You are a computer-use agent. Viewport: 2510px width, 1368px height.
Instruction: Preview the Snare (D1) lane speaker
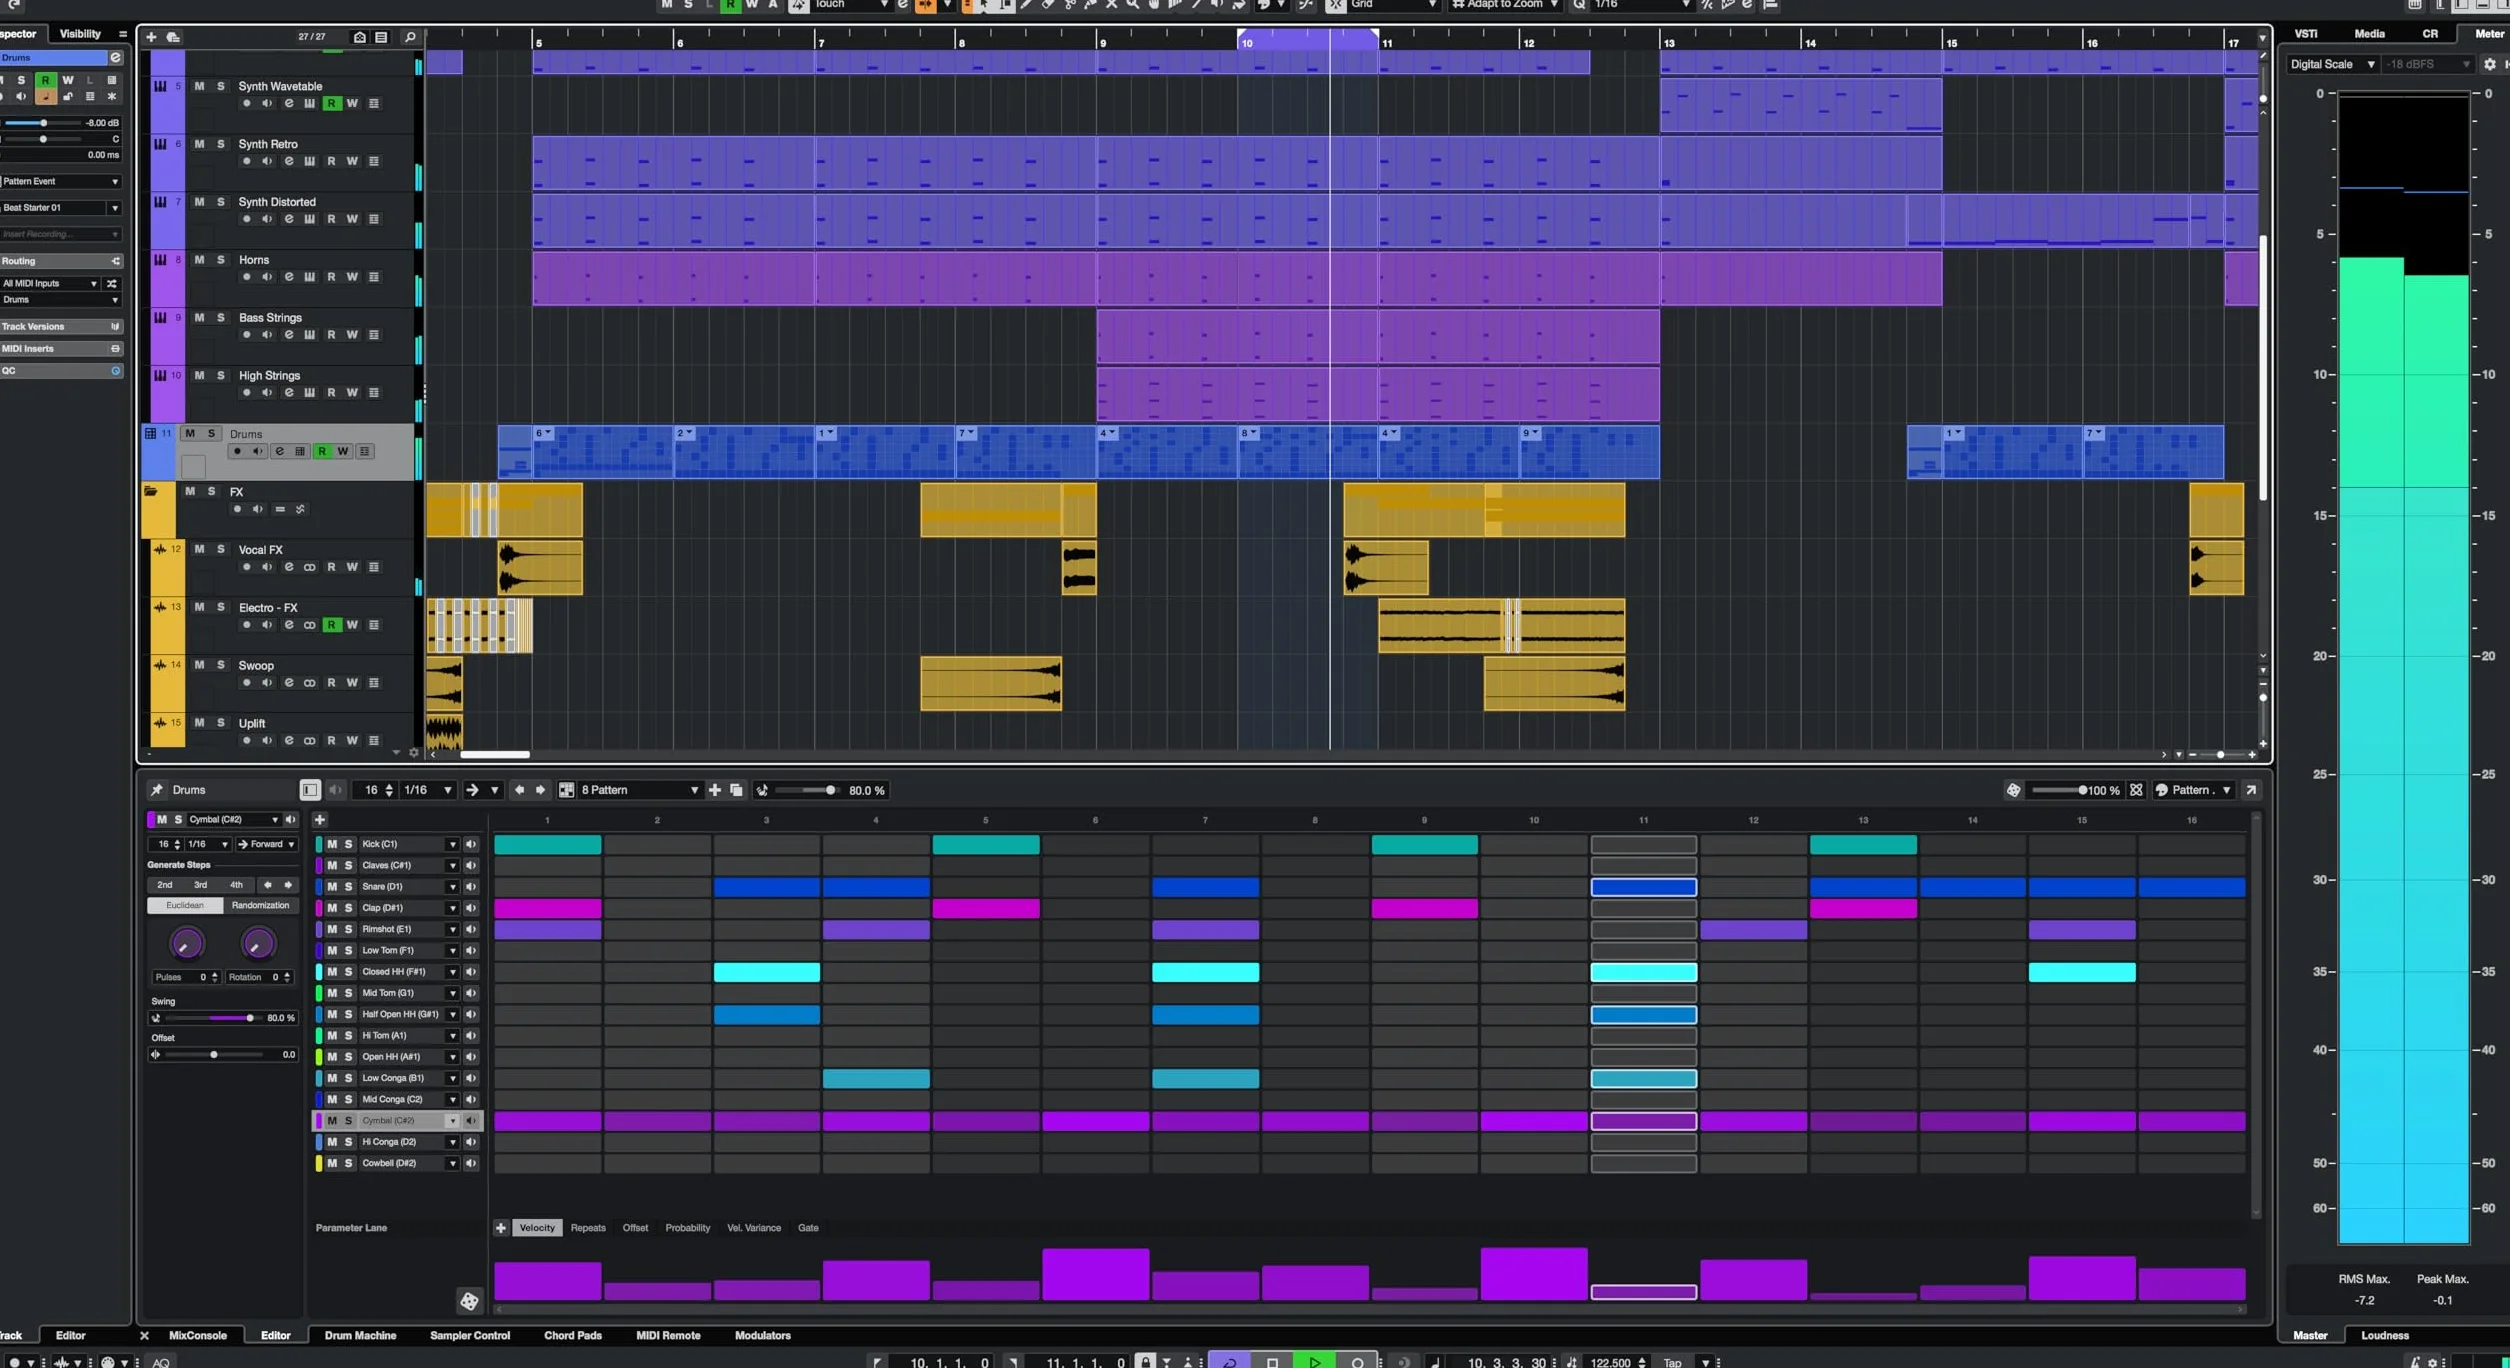pos(471,887)
